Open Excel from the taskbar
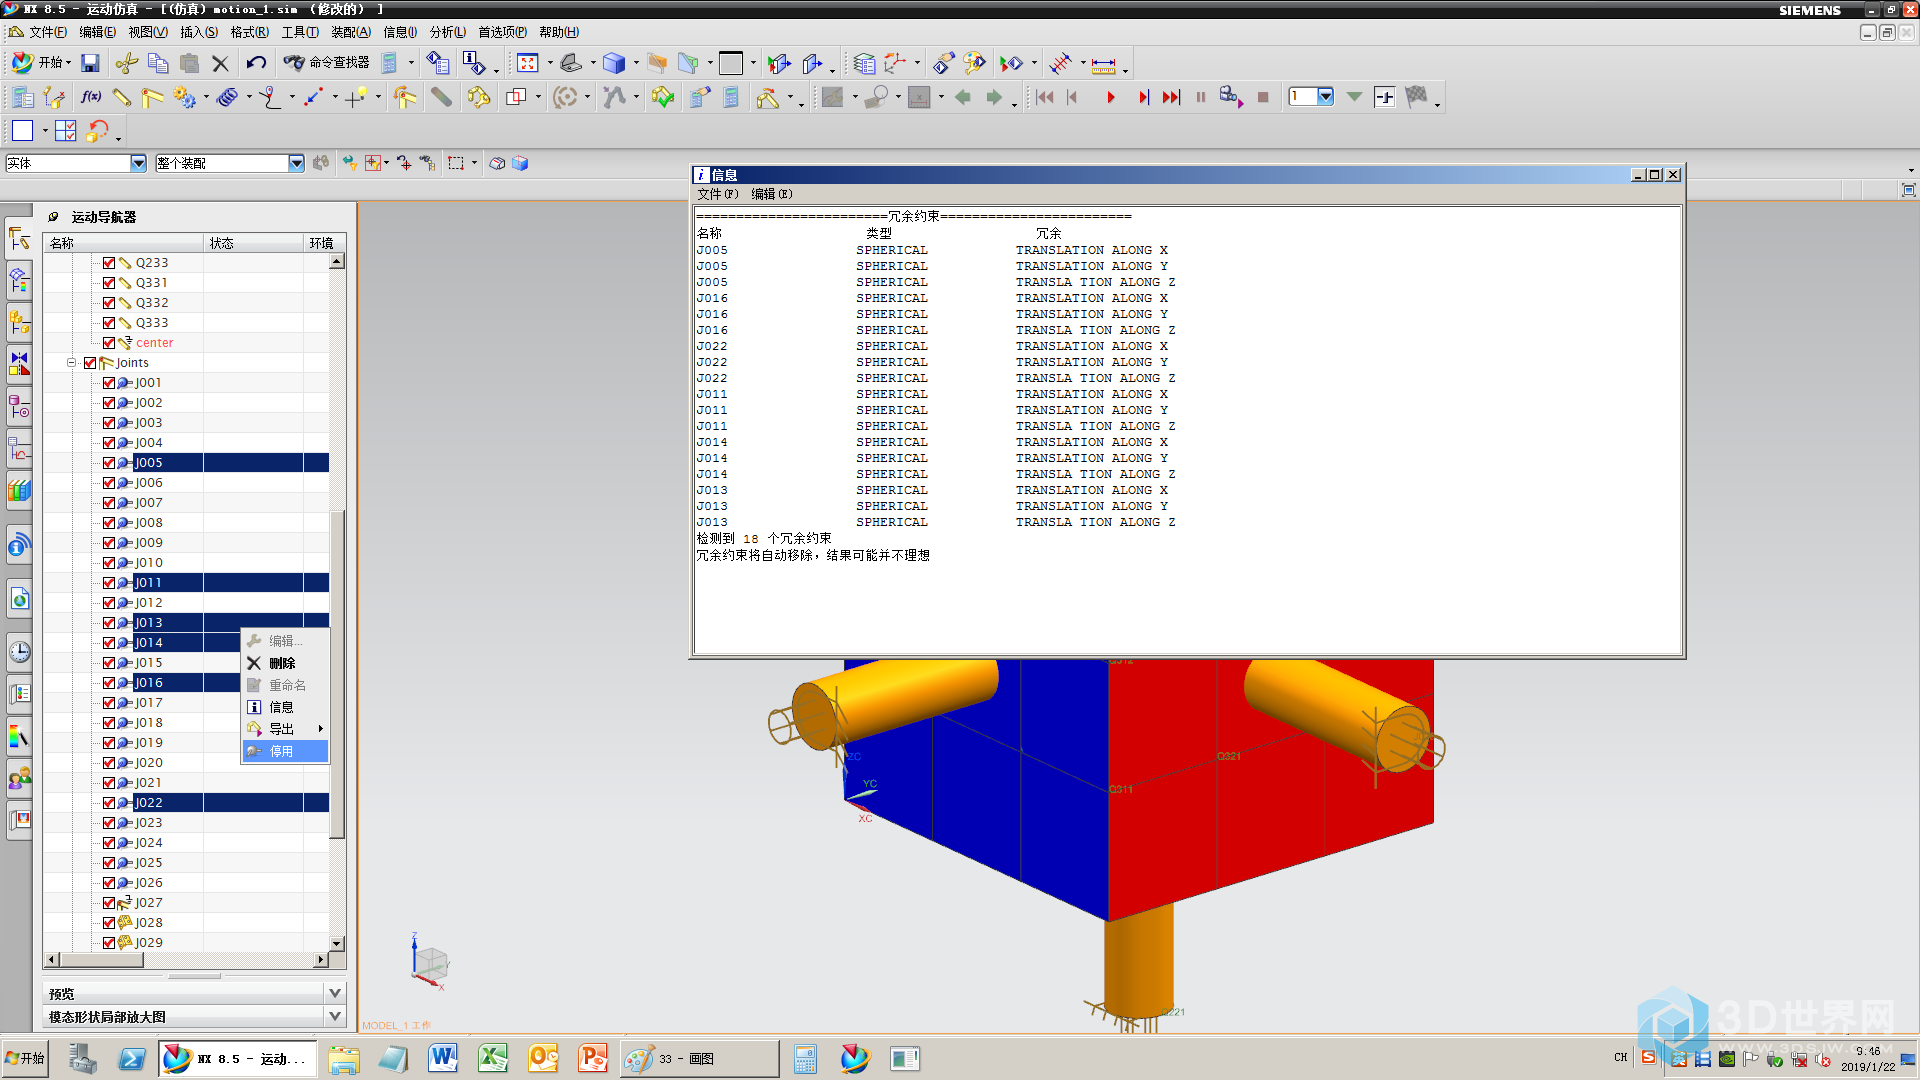This screenshot has width=1920, height=1080. [x=492, y=1058]
